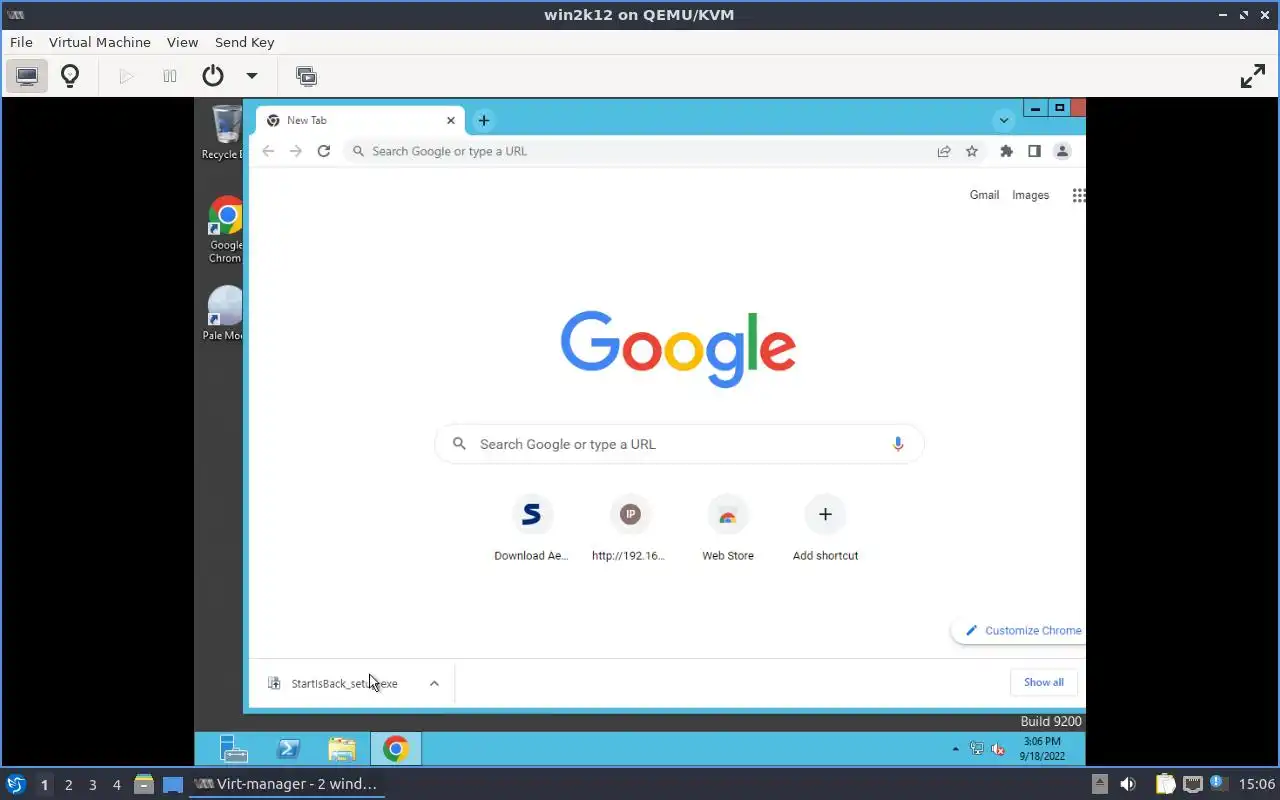Start voice search microphone
1280x800 pixels.
898,444
